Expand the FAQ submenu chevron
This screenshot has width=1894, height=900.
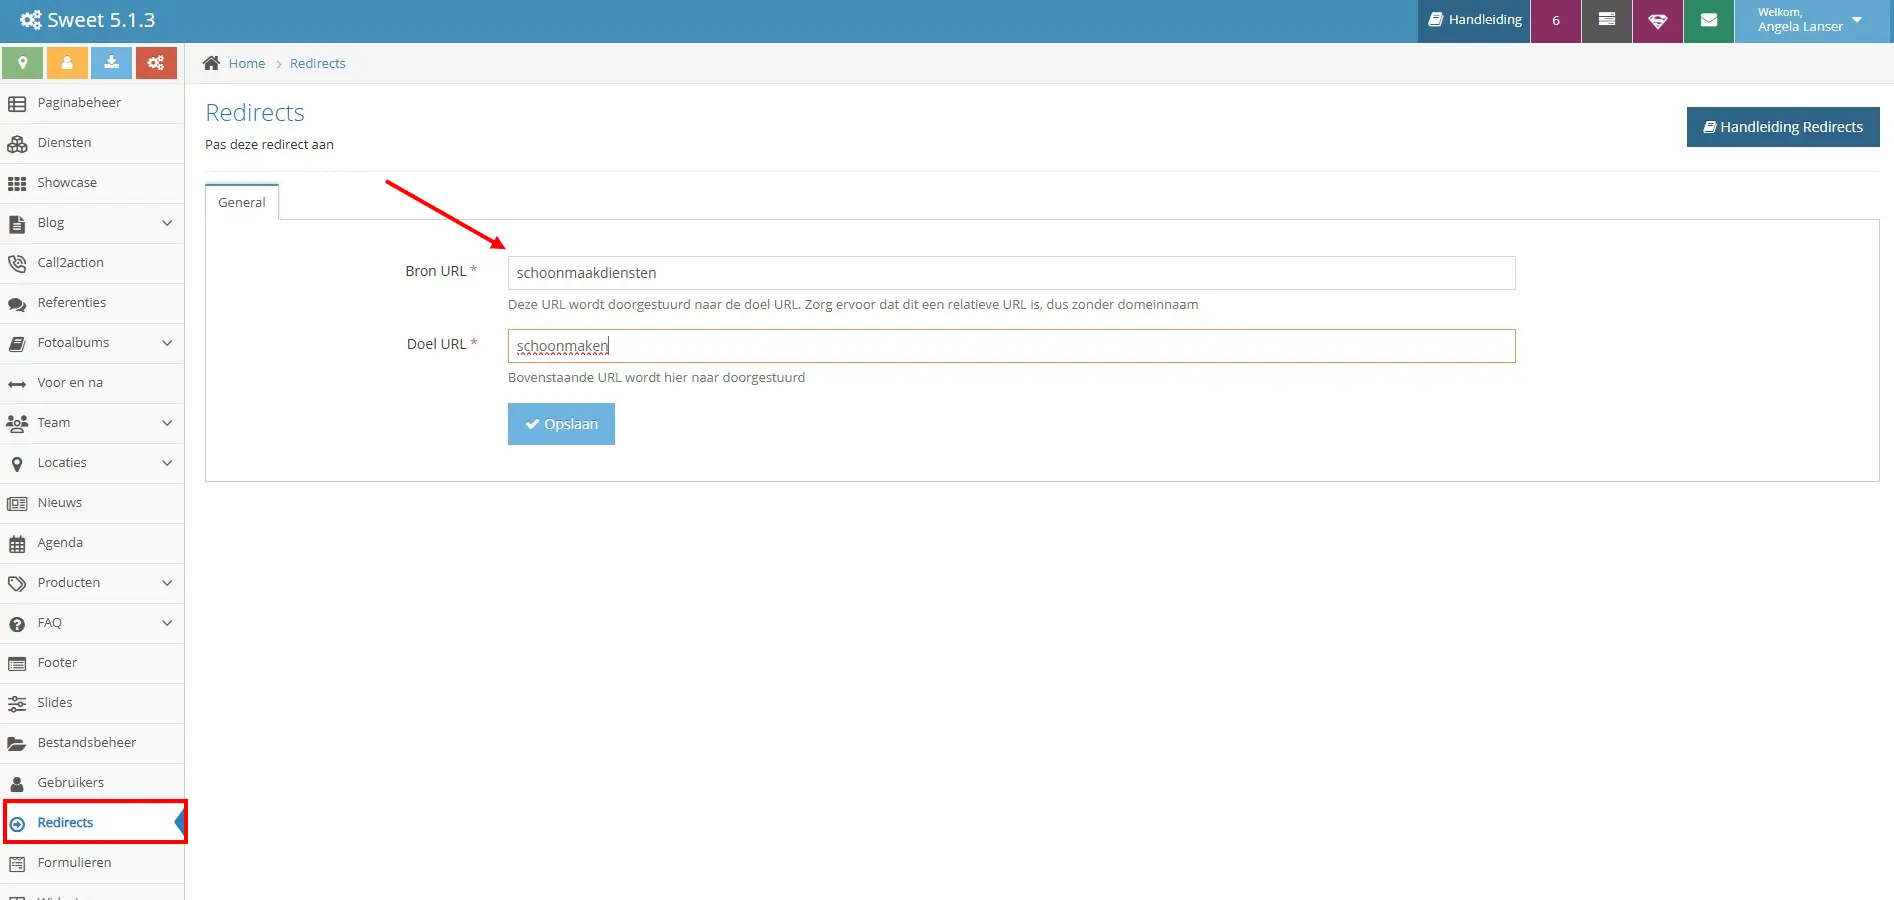point(167,623)
